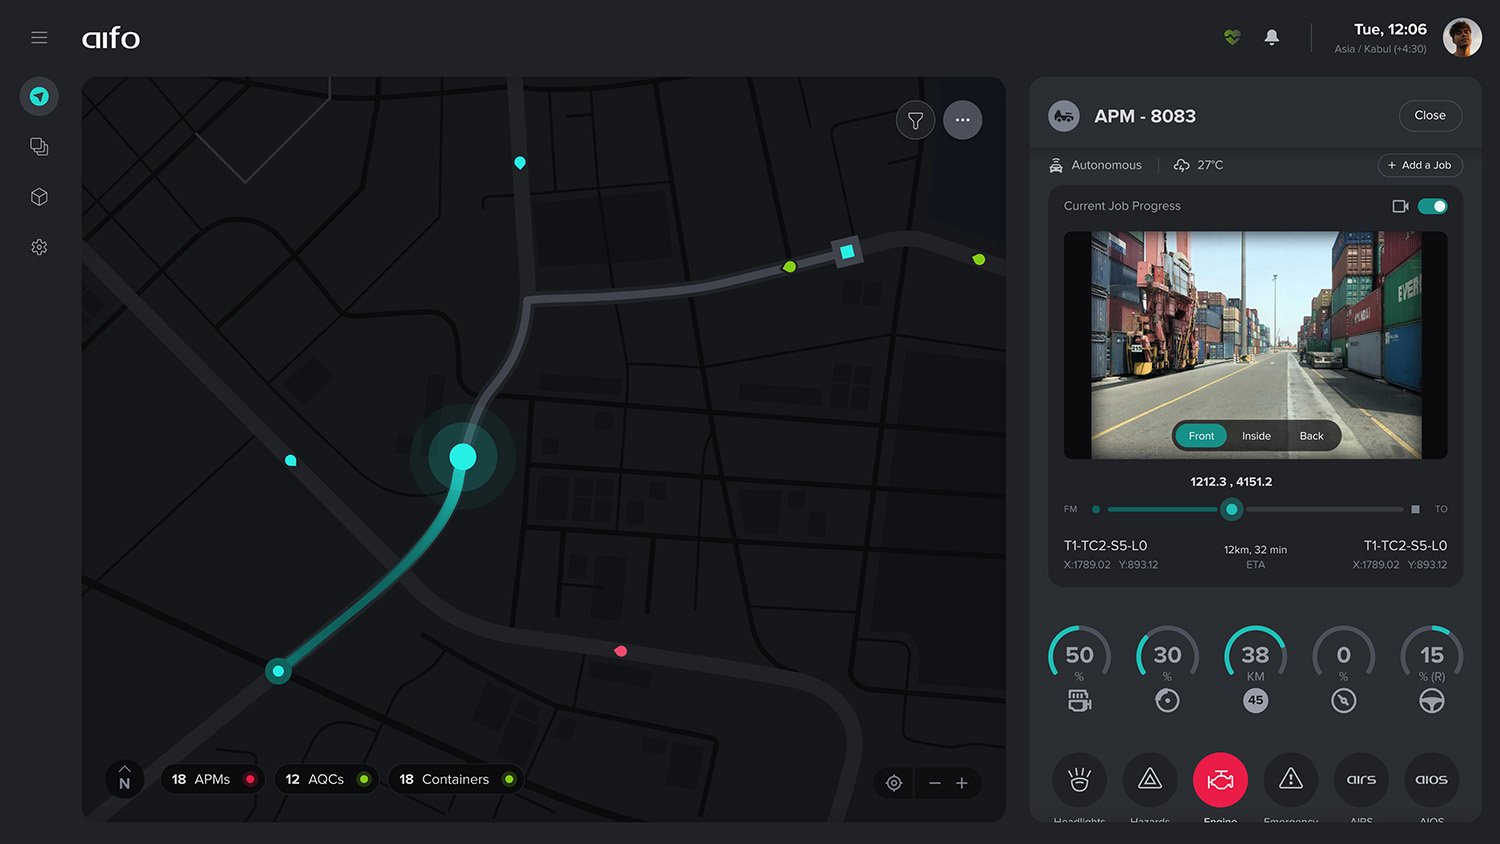Toggle the 18 Containers map filter

456,779
